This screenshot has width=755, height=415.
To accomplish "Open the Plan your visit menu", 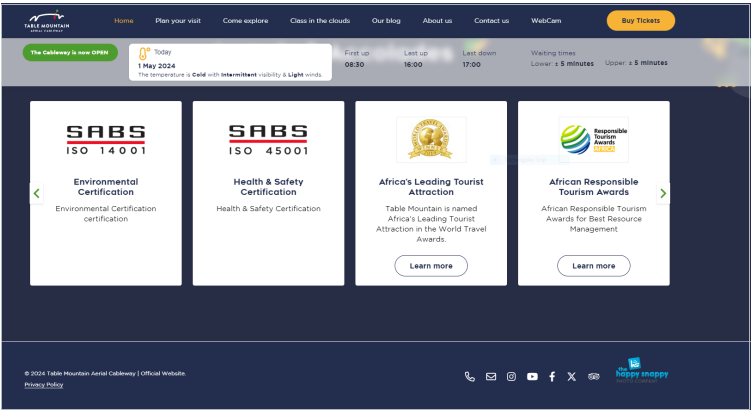I will coord(178,21).
